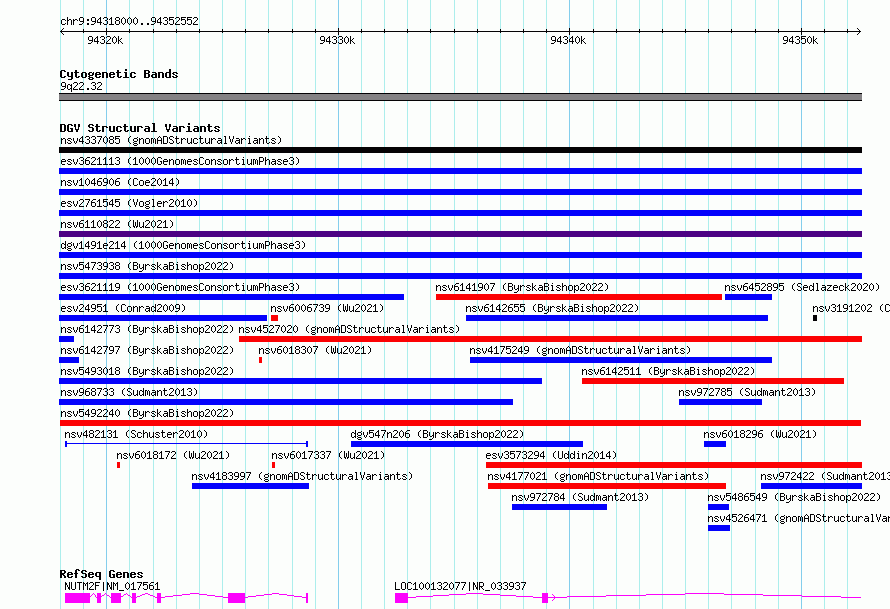Open nsv972784 (Sudmant2013) variant
The width and height of the screenshot is (890, 609).
580,497
